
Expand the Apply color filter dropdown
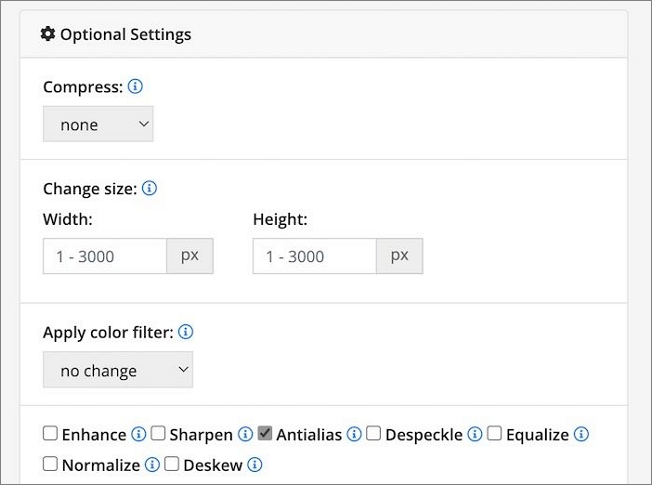[x=118, y=370]
